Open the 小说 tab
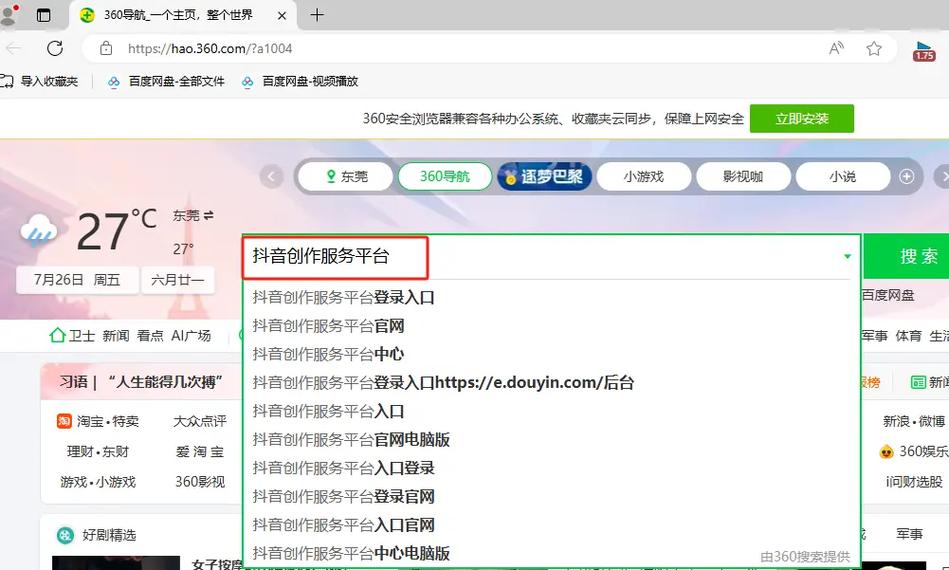Screen dimensions: 949x570 (x=842, y=177)
